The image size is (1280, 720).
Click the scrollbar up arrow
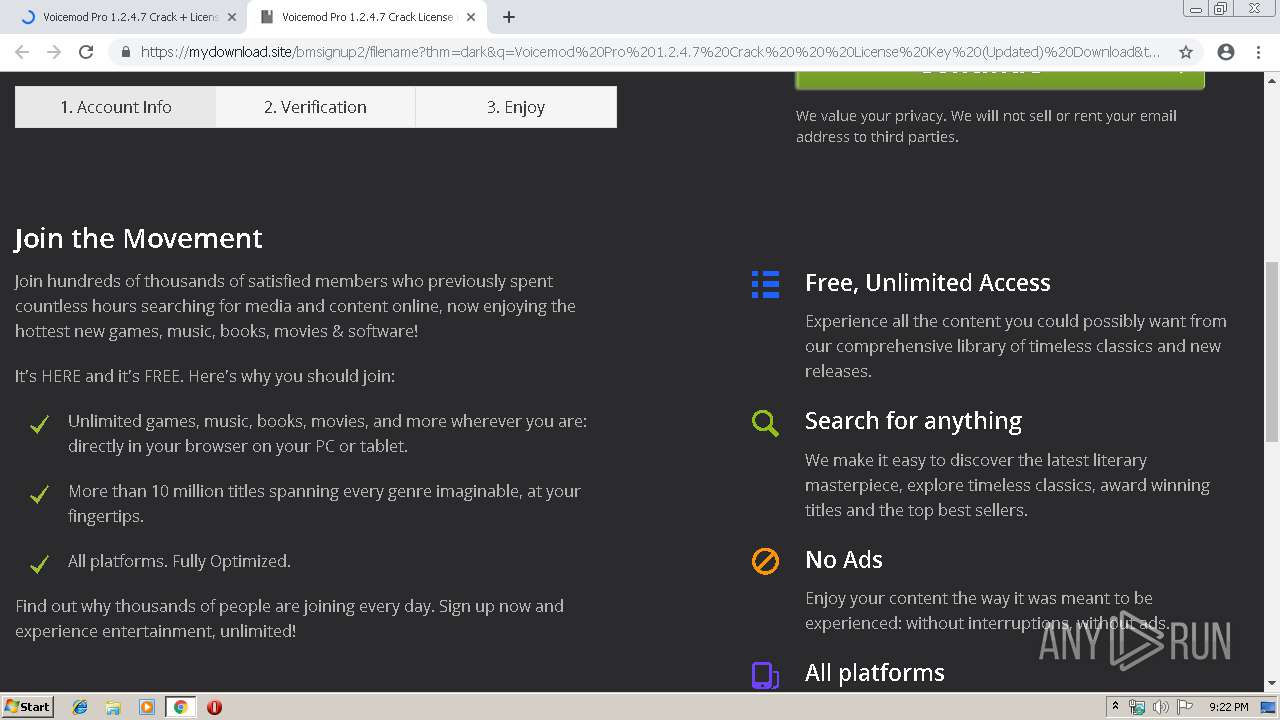(1271, 81)
